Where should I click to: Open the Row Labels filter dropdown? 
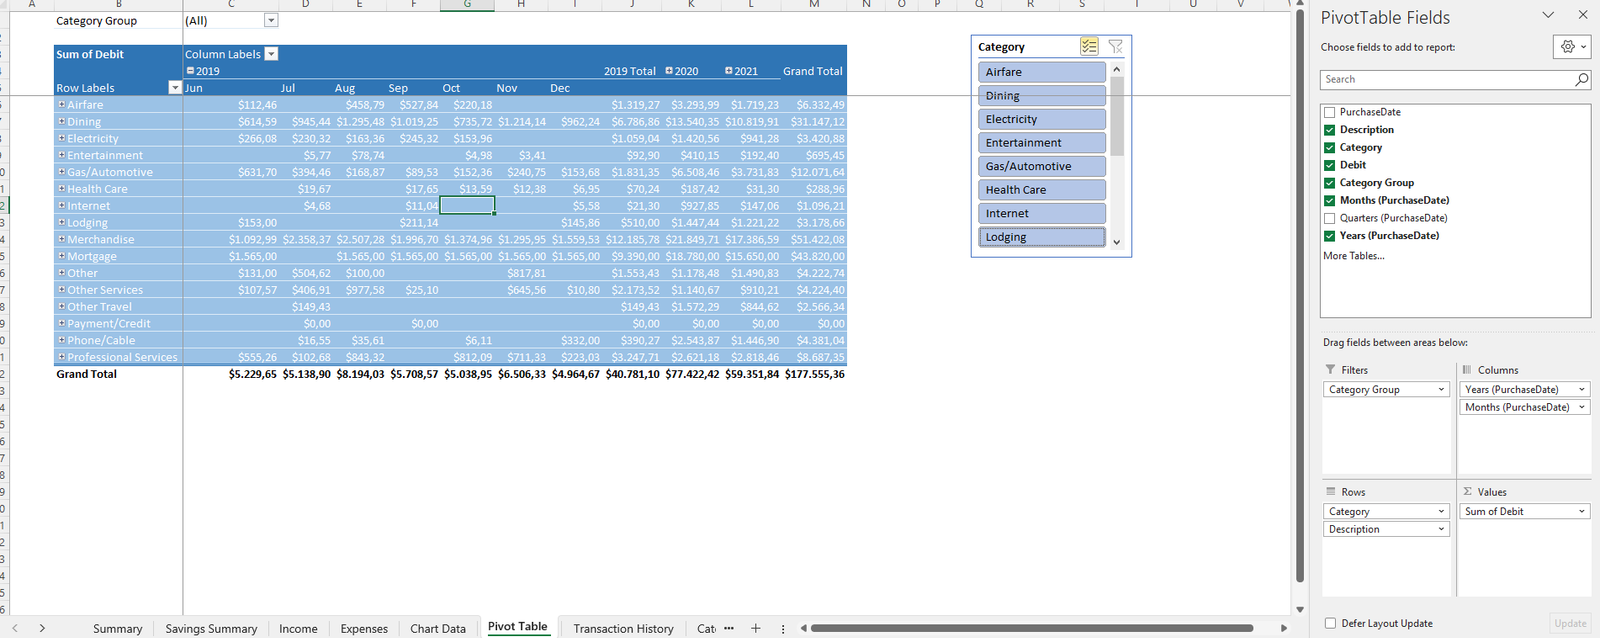point(175,88)
